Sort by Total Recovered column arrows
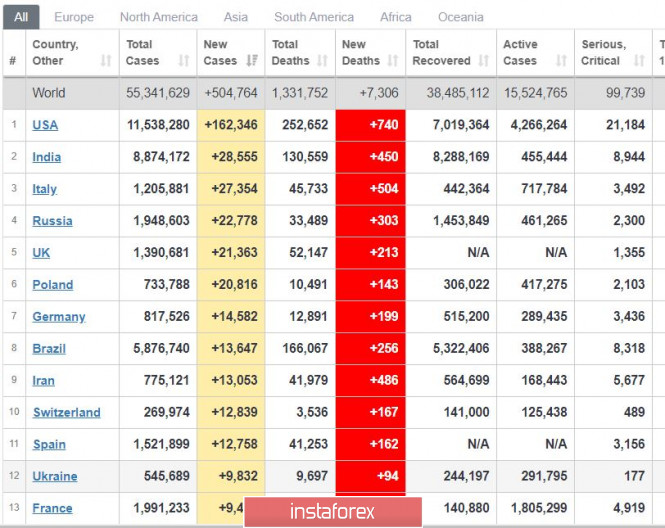 tap(483, 61)
